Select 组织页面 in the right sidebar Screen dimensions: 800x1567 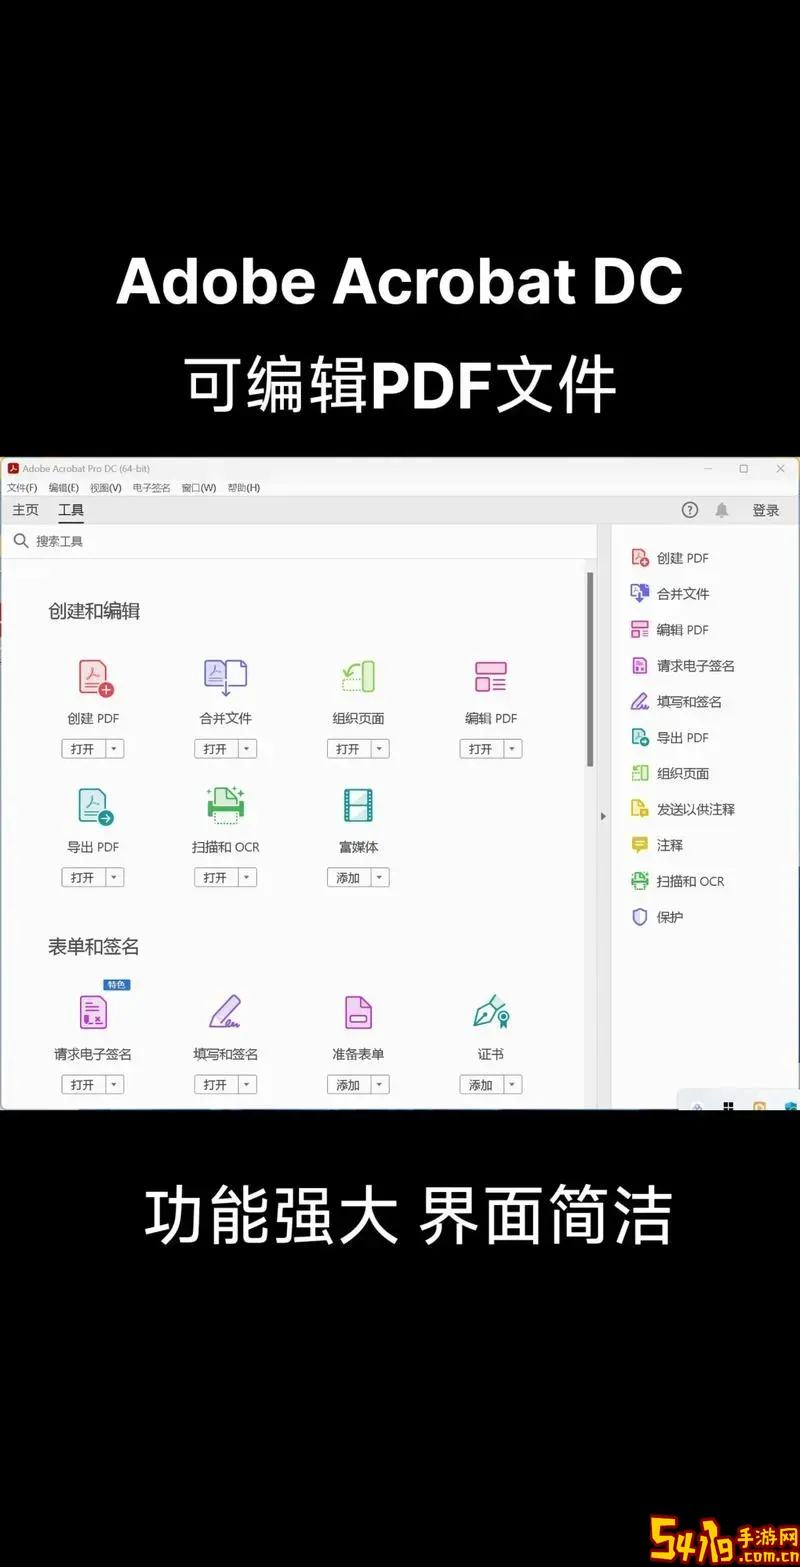pyautogui.click(x=670, y=774)
